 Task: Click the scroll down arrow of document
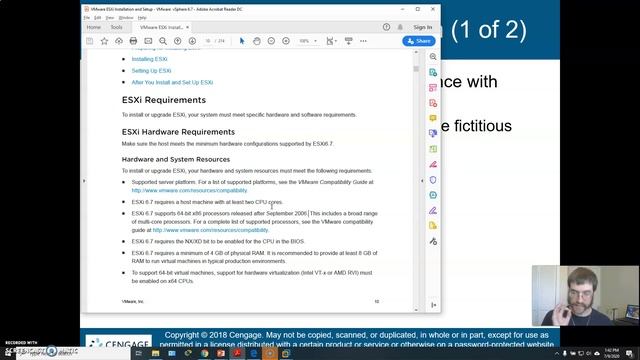(416, 310)
